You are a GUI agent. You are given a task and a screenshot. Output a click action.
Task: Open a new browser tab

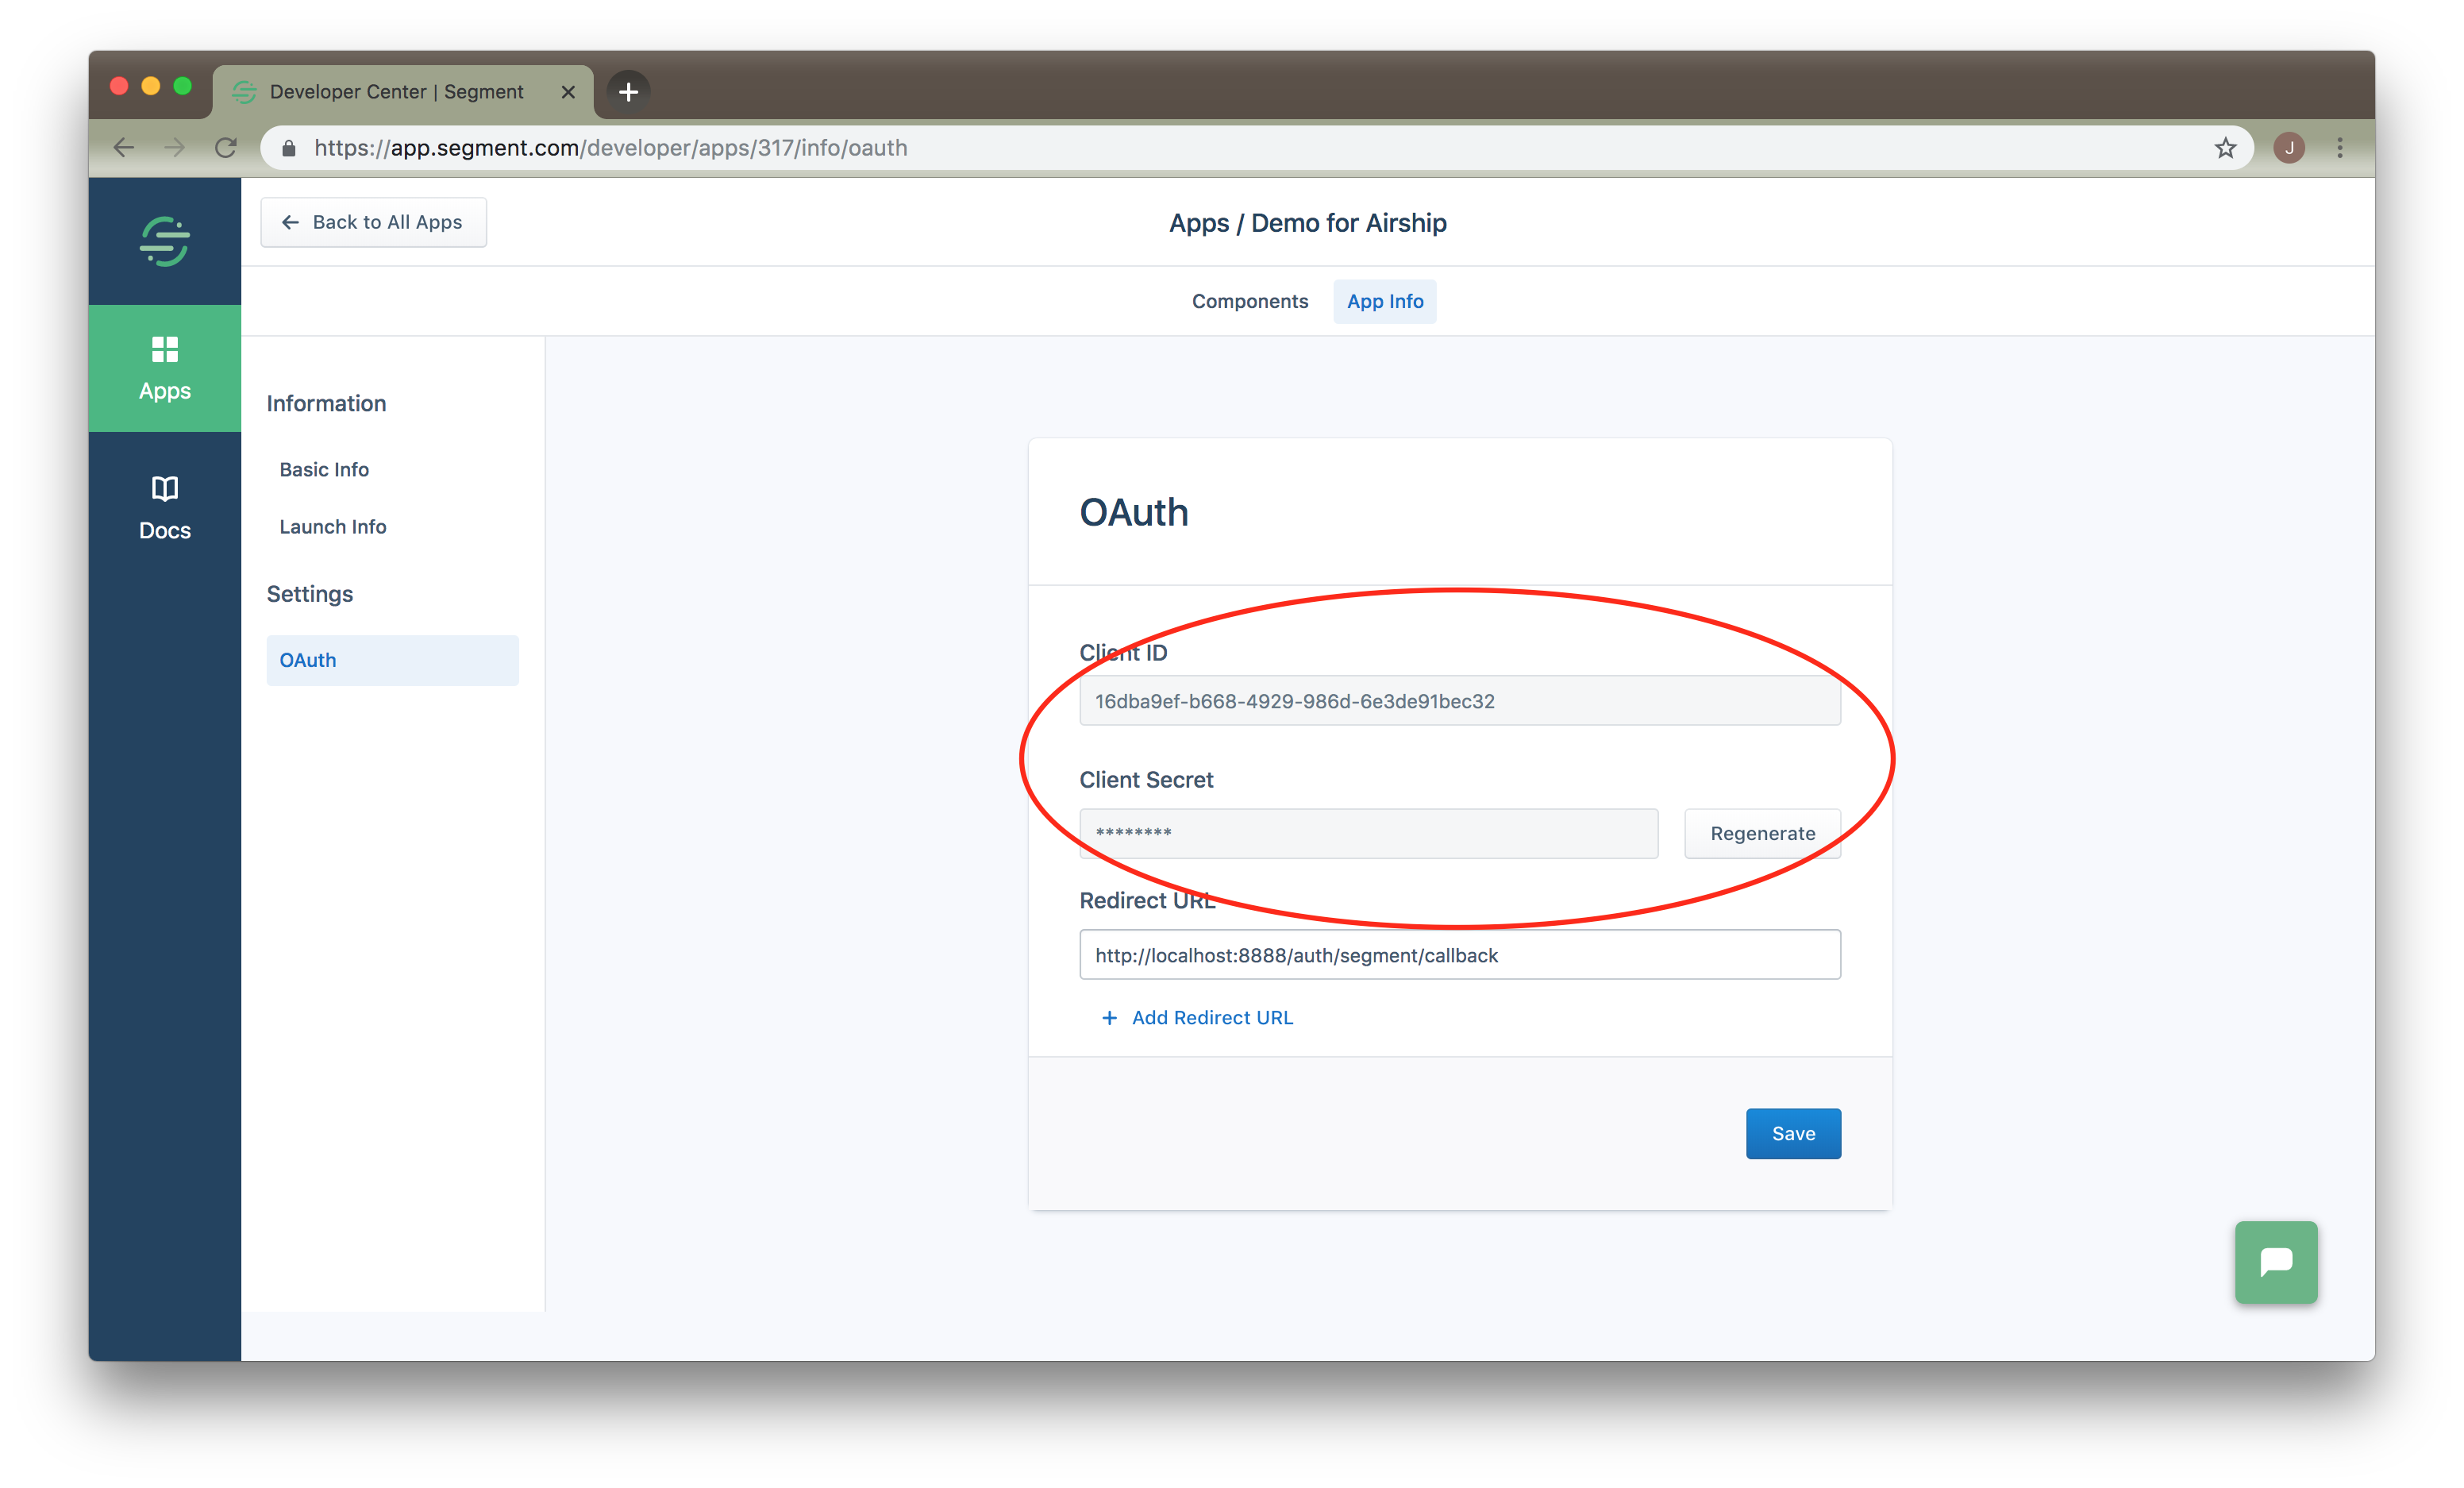(628, 92)
